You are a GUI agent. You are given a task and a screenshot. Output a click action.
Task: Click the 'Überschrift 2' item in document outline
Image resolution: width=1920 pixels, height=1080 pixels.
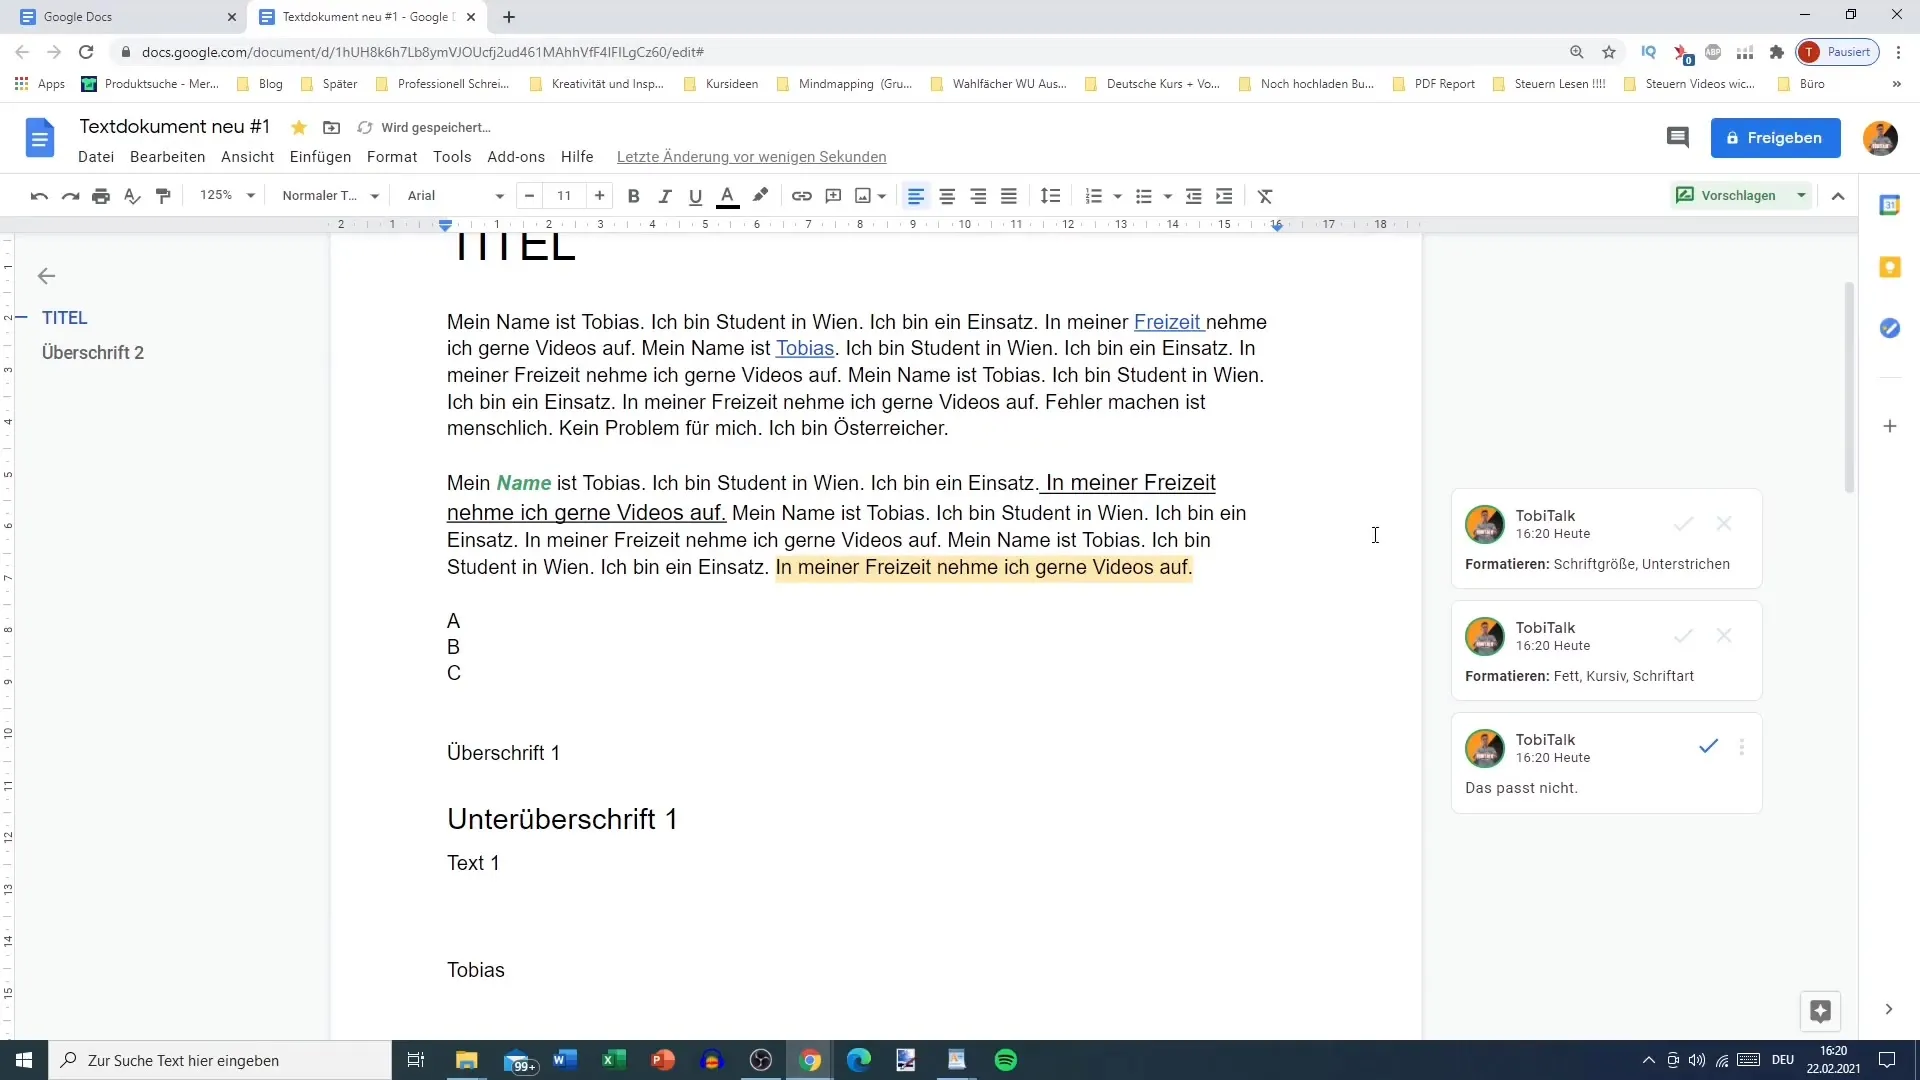coord(92,352)
